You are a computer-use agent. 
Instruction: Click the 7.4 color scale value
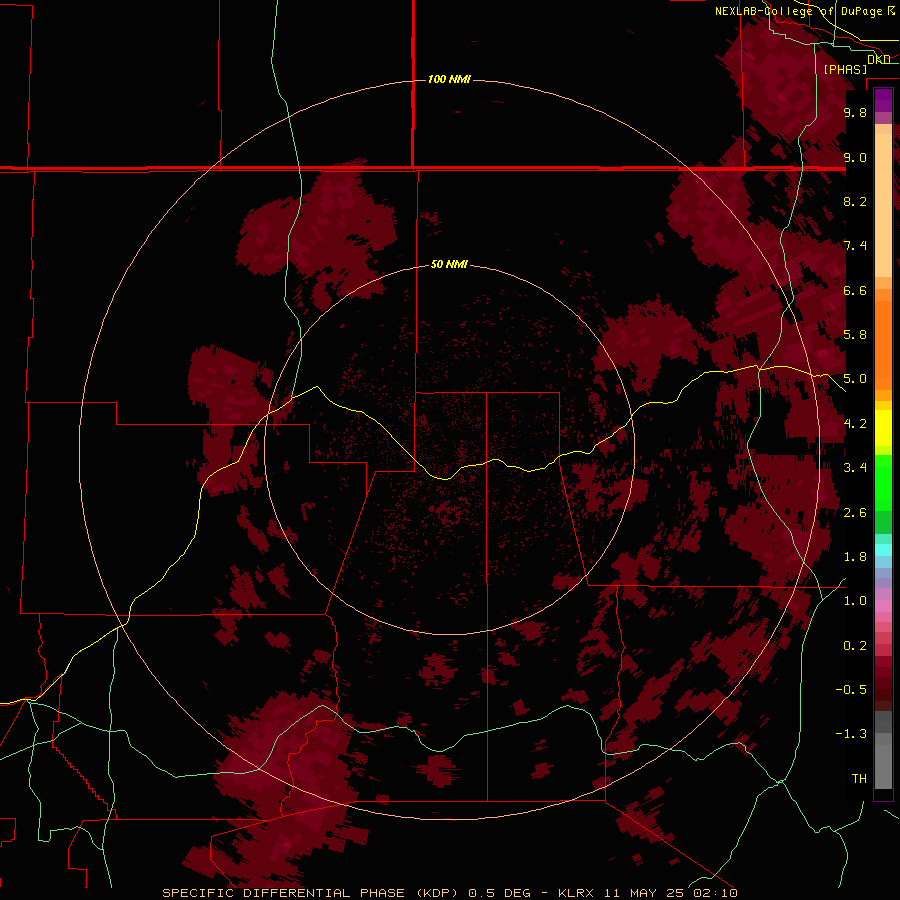[x=855, y=246]
